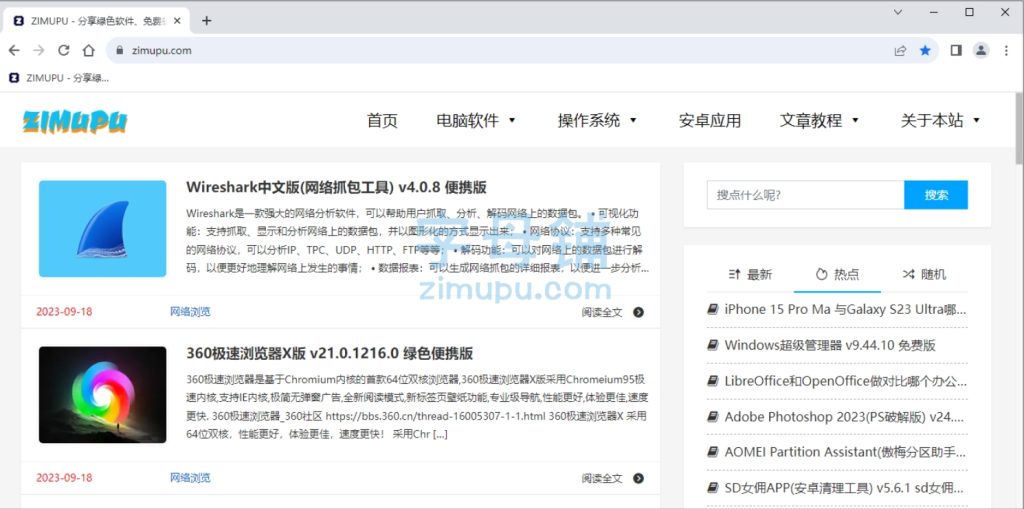Click the book icon beside Adobe Photoshop entry

pos(712,416)
